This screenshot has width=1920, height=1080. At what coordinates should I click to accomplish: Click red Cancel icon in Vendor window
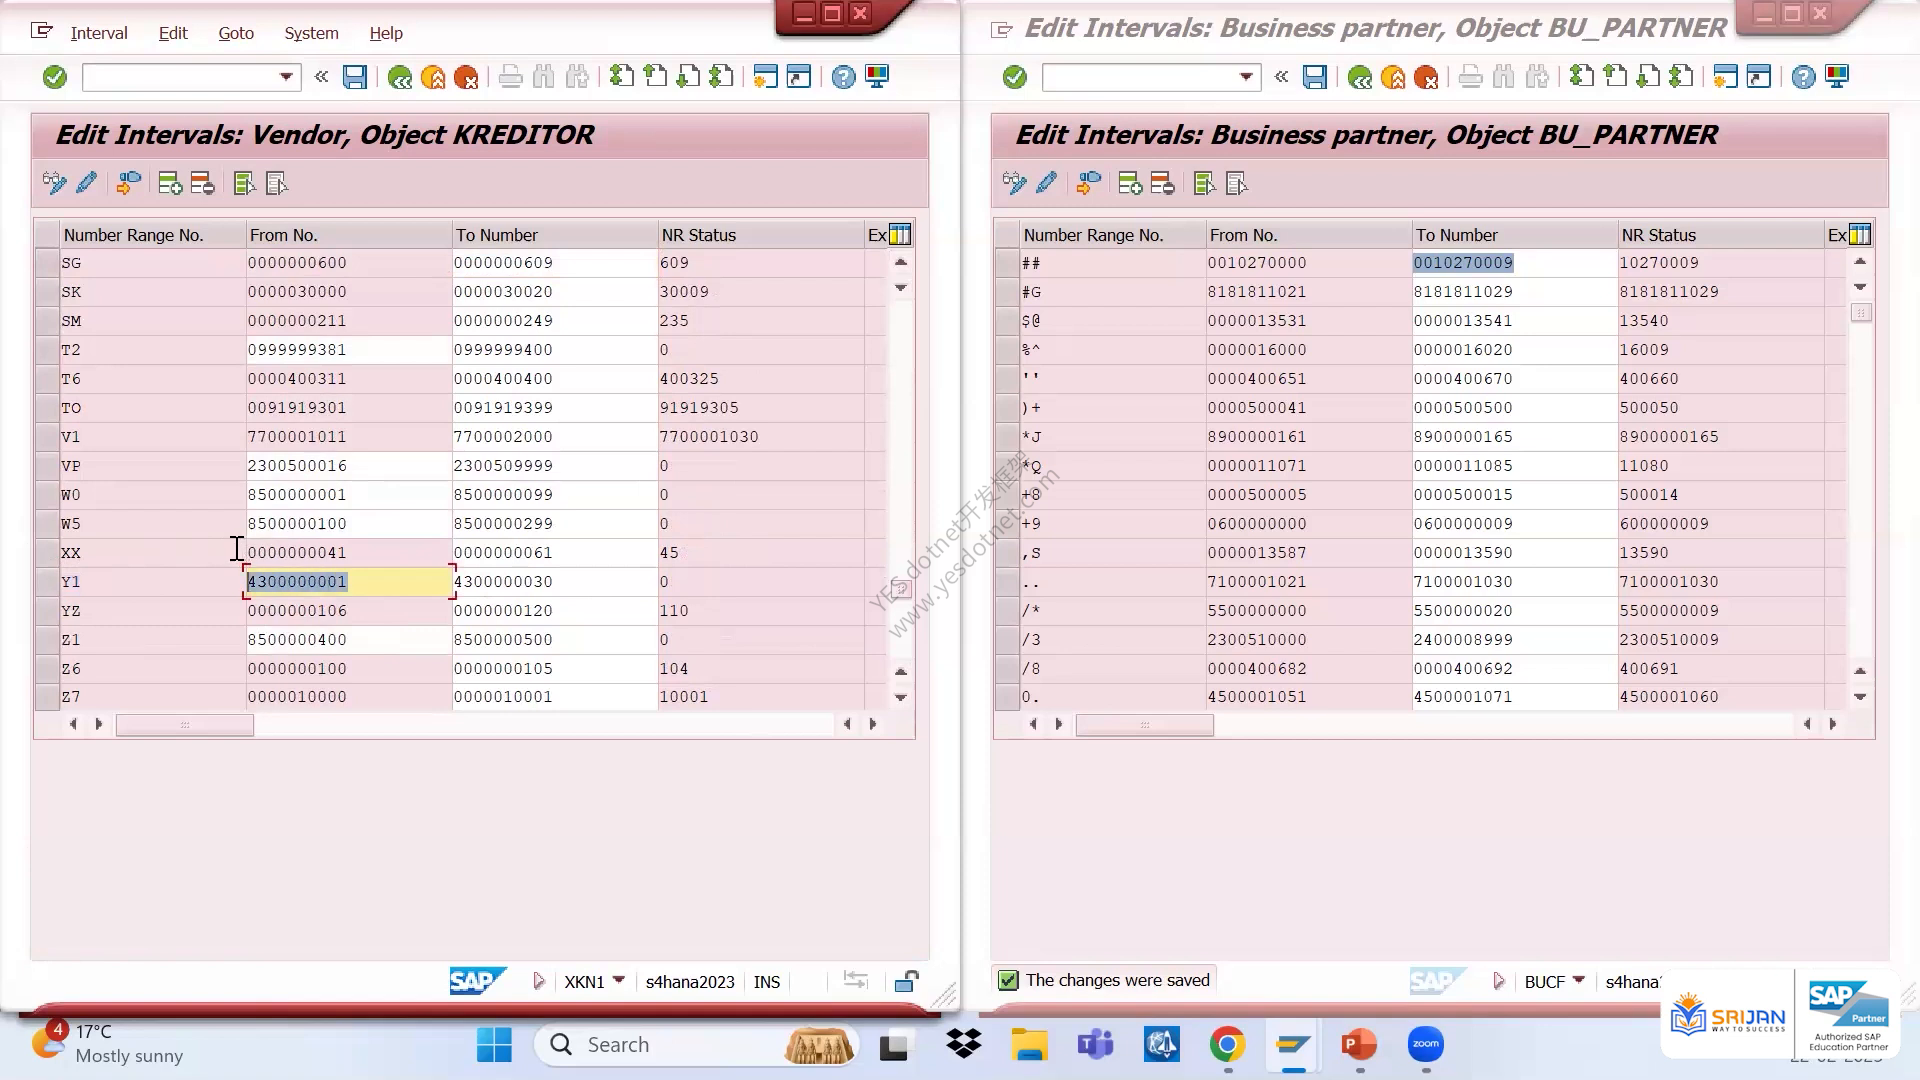(x=466, y=77)
